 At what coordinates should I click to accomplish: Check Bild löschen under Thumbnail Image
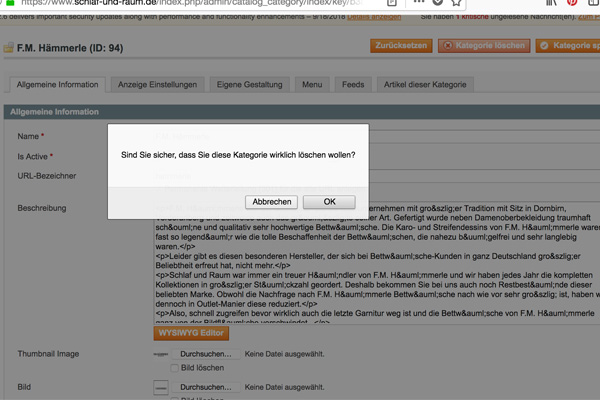(x=176, y=368)
